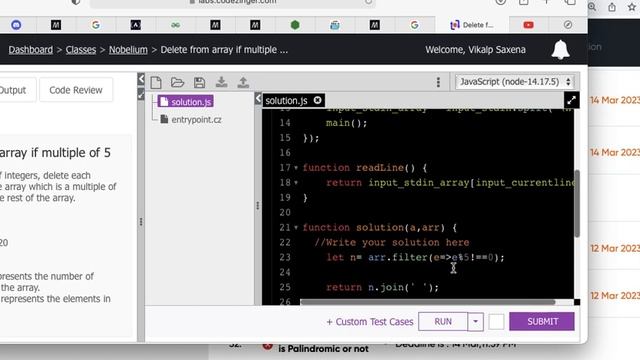Click the return n.join line of code
The image size is (640, 360).
pyautogui.click(x=382, y=287)
